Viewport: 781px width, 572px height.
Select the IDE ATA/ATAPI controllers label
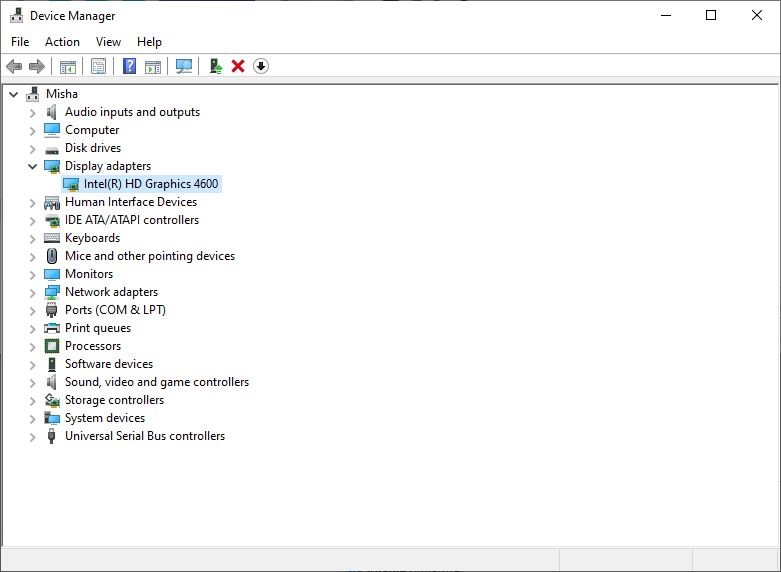132,220
